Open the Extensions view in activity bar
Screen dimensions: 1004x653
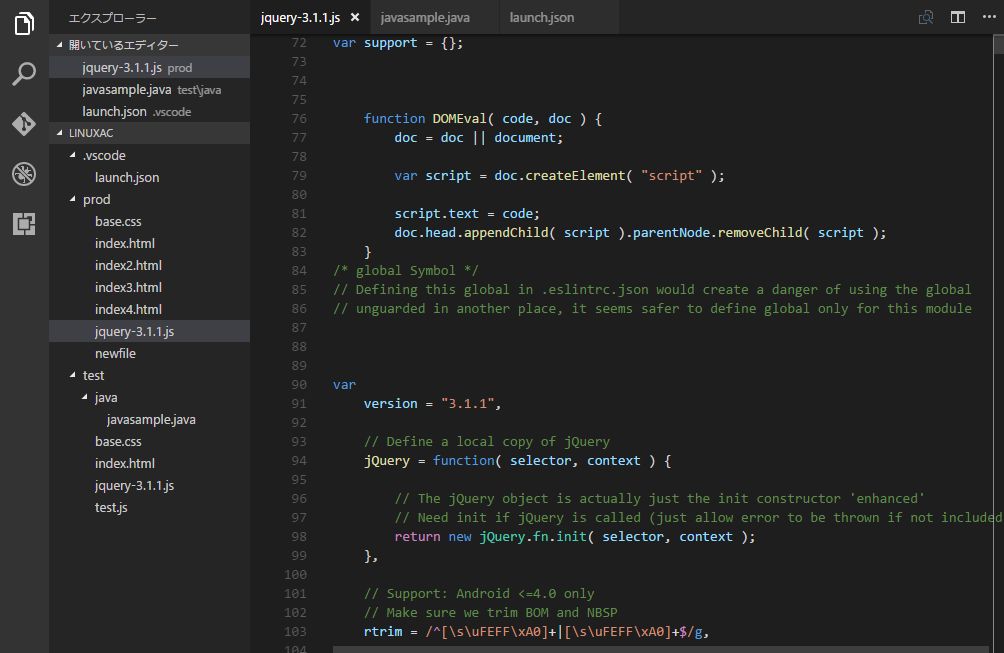(x=24, y=223)
